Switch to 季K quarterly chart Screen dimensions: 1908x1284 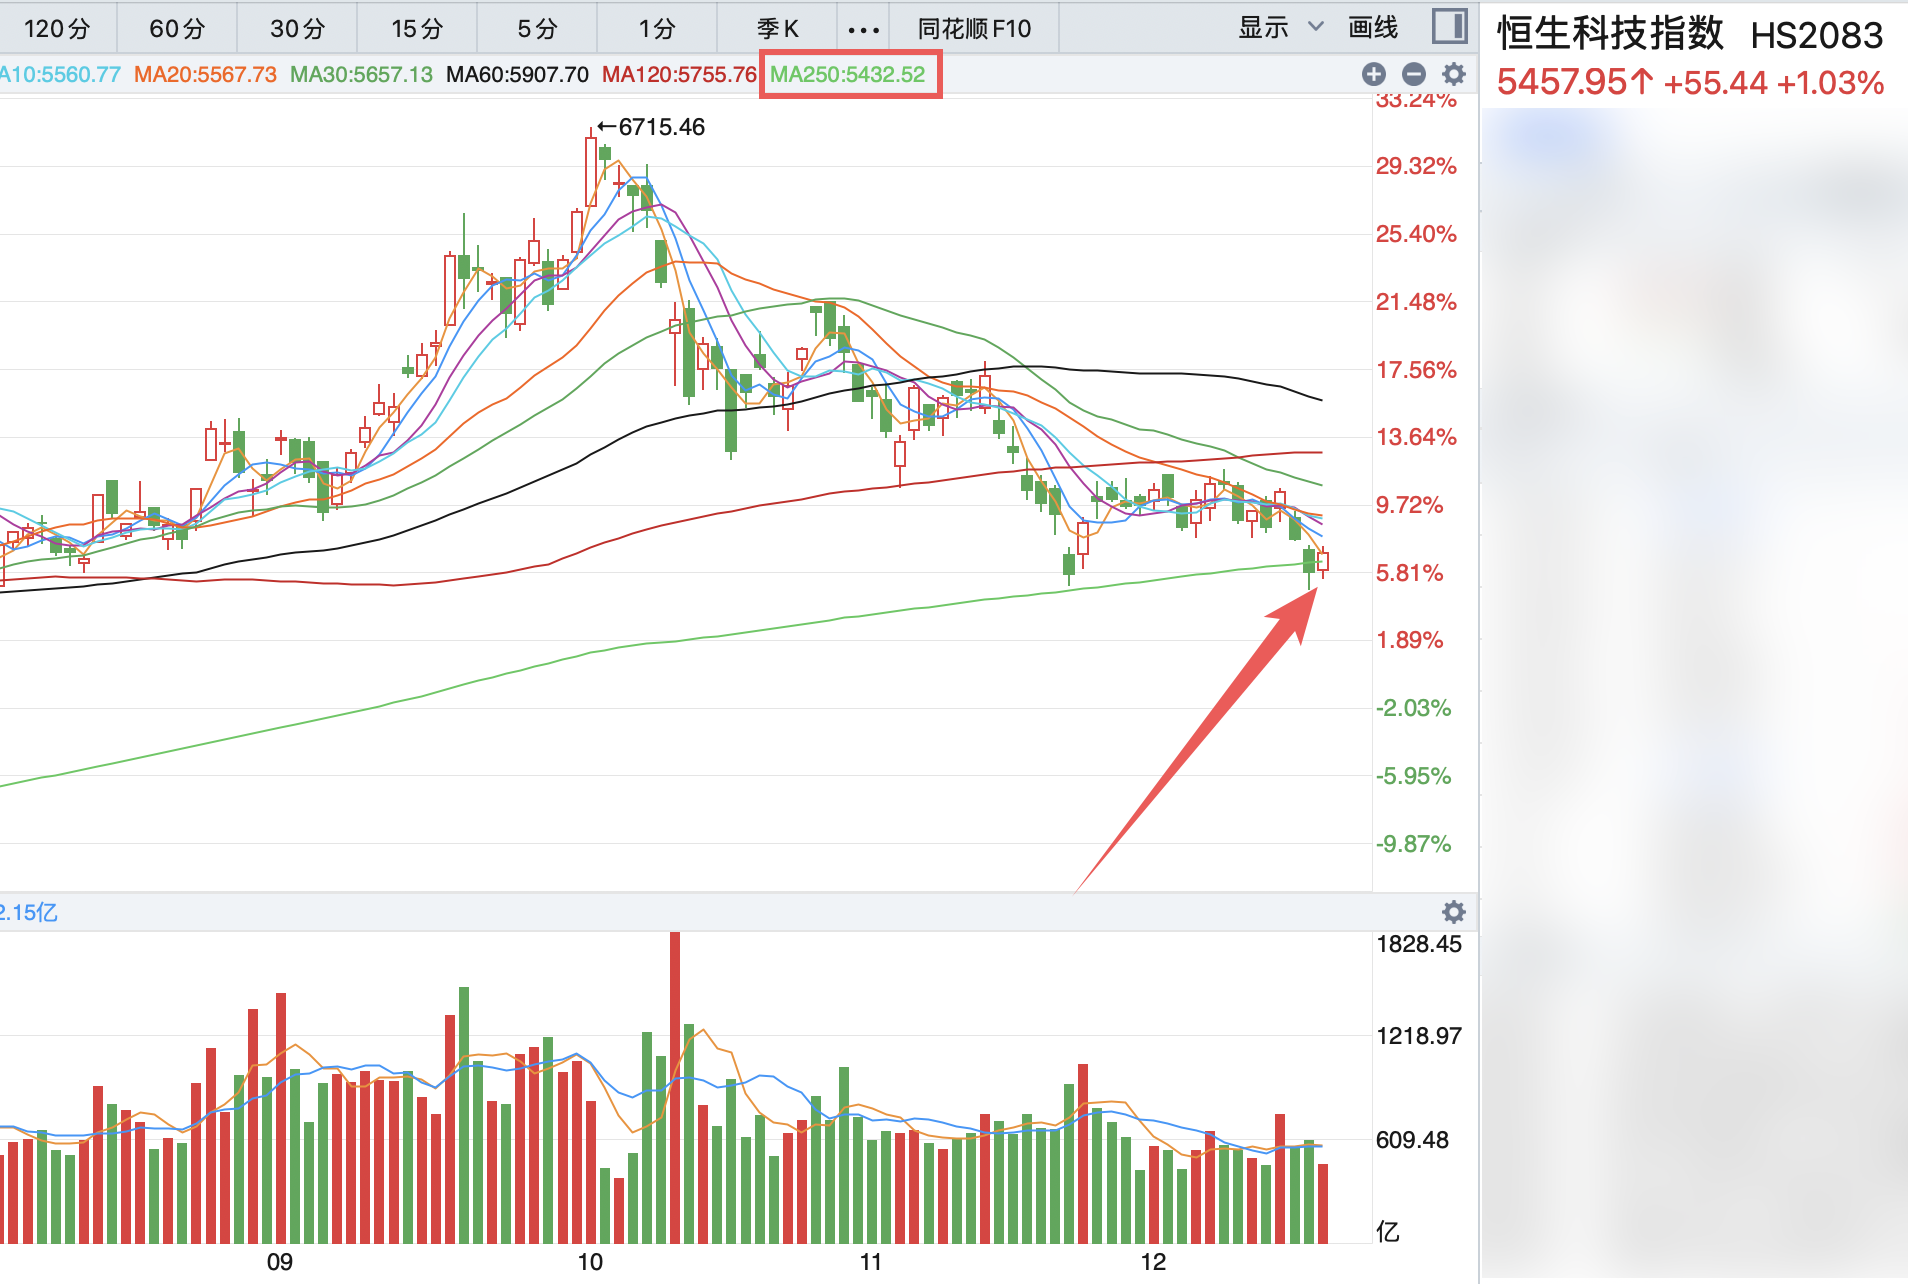click(x=778, y=29)
